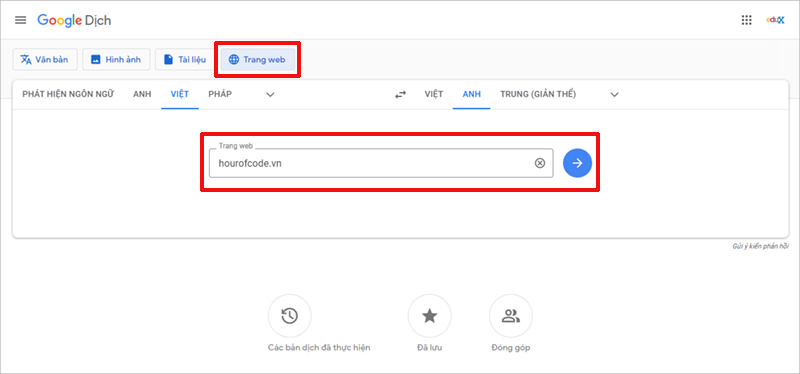Screen dimensions: 800x374
Task: Switch to Hình ảnh image mode
Action: pyautogui.click(x=116, y=60)
